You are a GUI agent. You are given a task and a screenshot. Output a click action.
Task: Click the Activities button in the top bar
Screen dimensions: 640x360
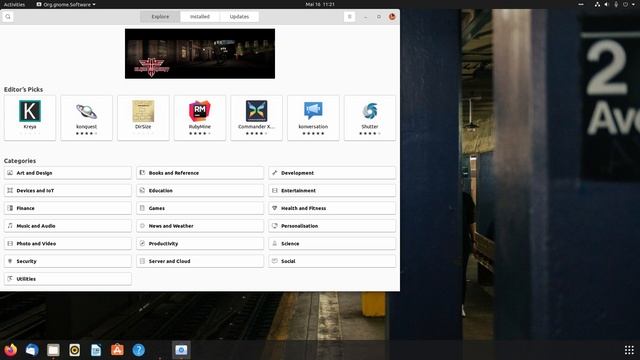point(14,4)
